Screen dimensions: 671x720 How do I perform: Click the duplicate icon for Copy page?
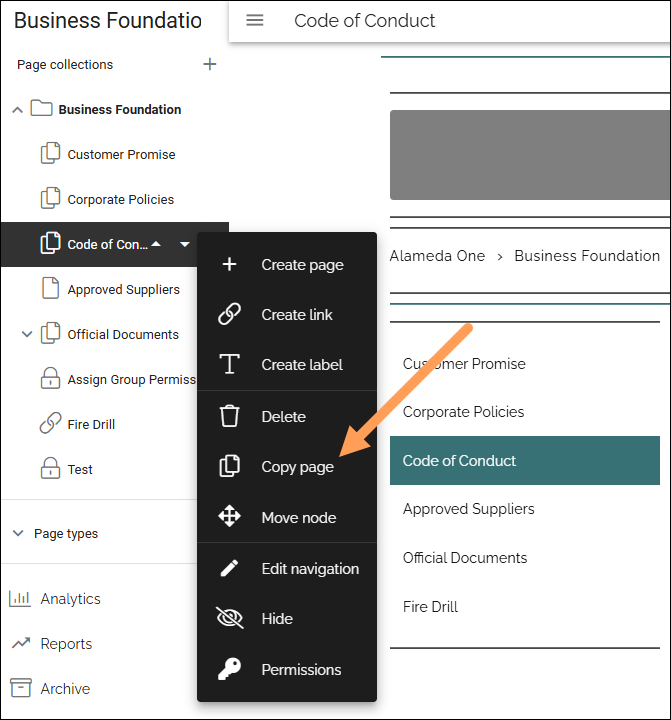tap(229, 466)
